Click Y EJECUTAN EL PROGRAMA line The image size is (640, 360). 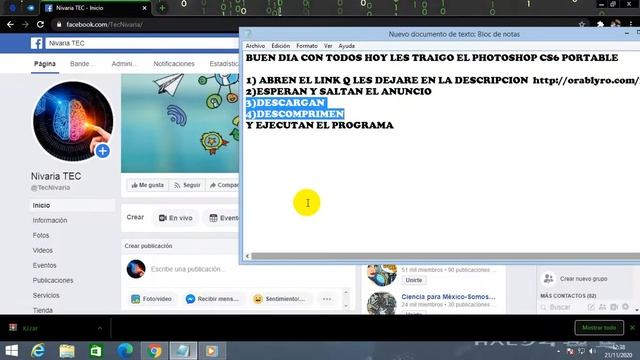[320, 125]
